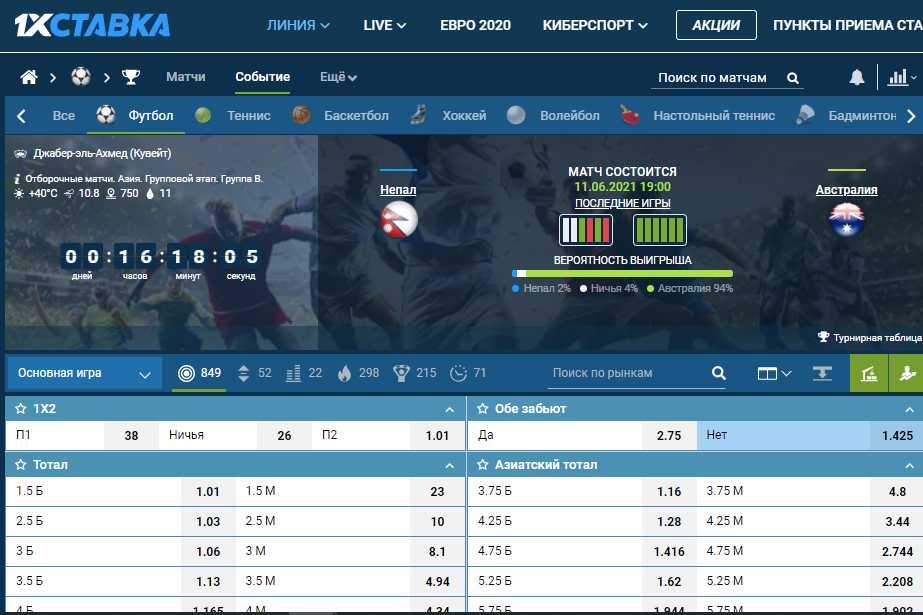Image resolution: width=923 pixels, height=615 pixels.
Task: Open the 1XСТАВКА logo link
Action: point(92,25)
